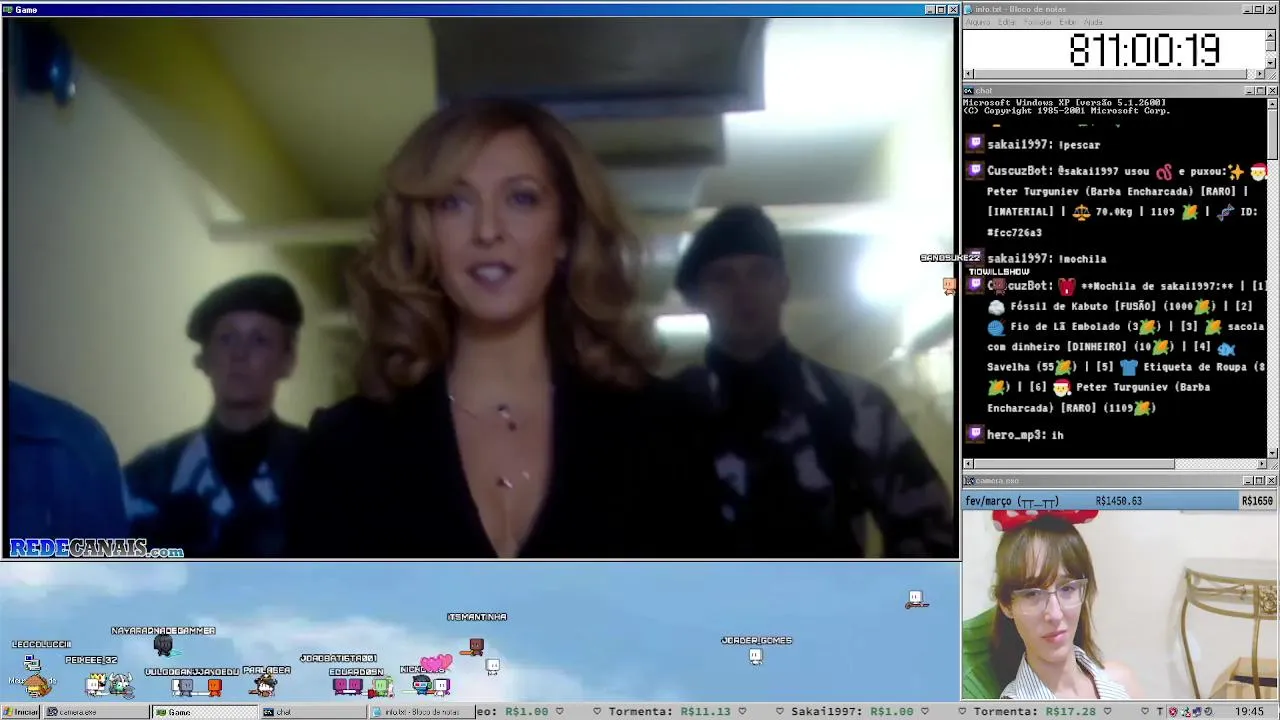Image resolution: width=1280 pixels, height=720 pixels.
Task: Click the console icon in chat title bar
Action: tap(968, 91)
